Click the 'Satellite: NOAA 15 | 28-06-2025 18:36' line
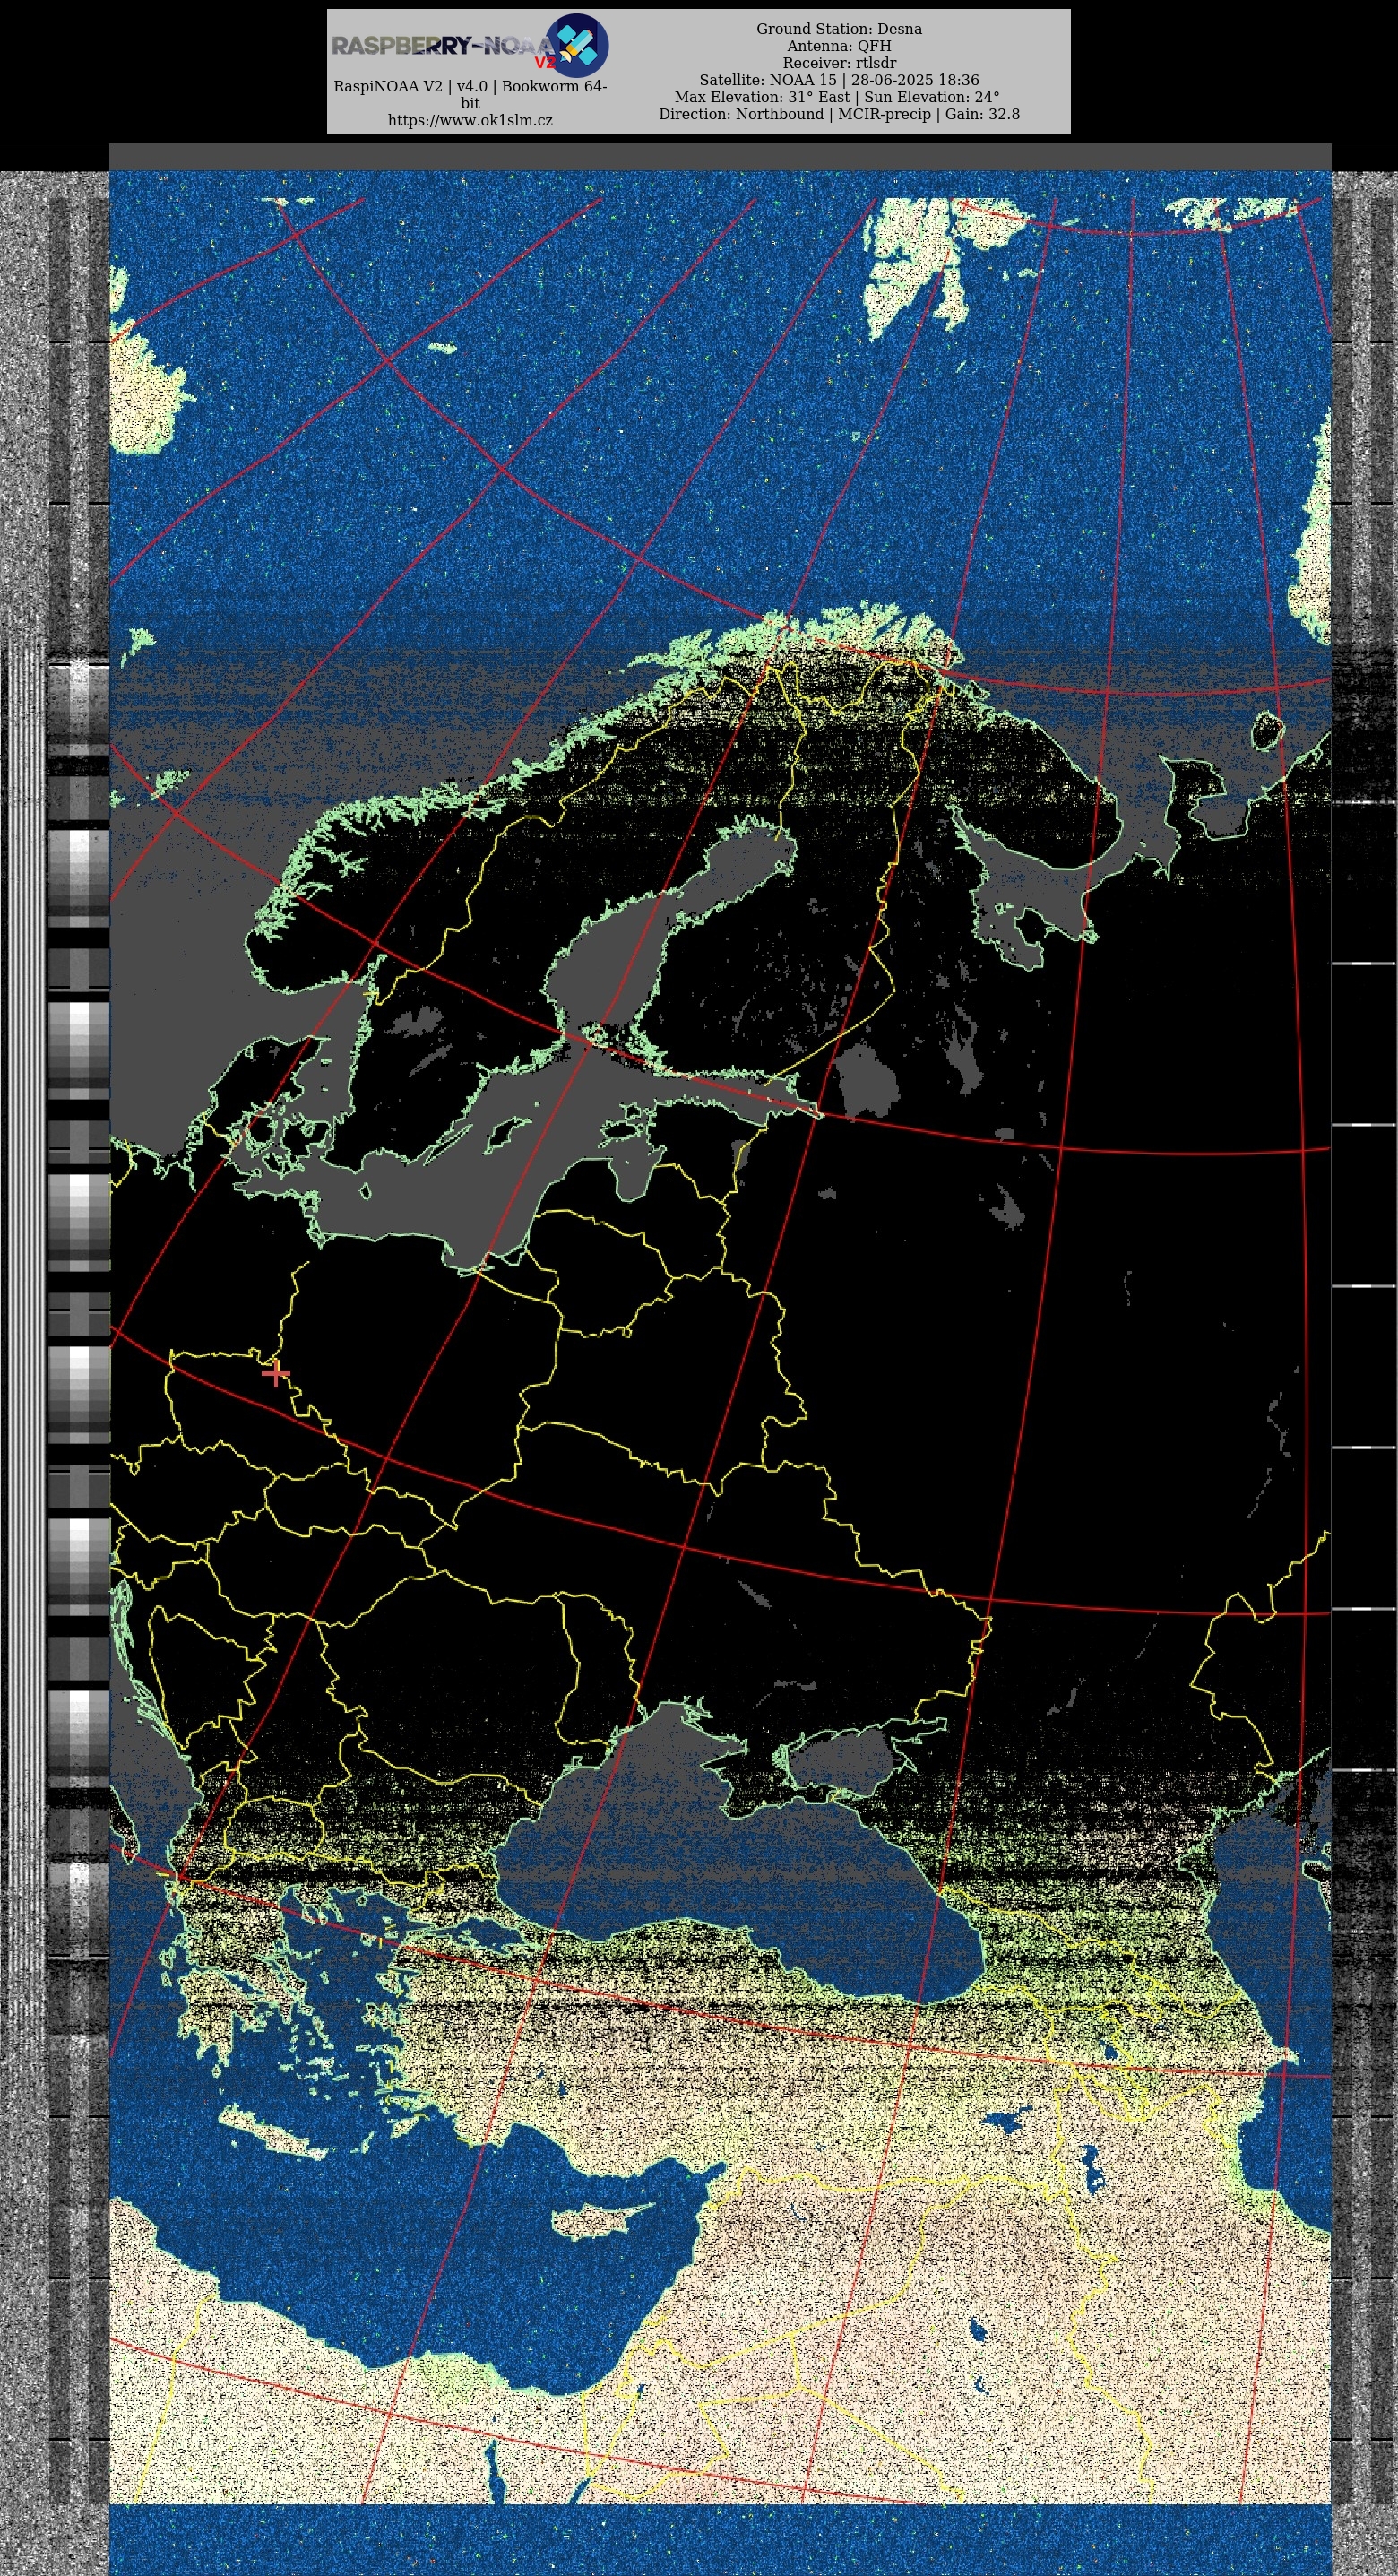The height and width of the screenshot is (2576, 1398). [839, 80]
